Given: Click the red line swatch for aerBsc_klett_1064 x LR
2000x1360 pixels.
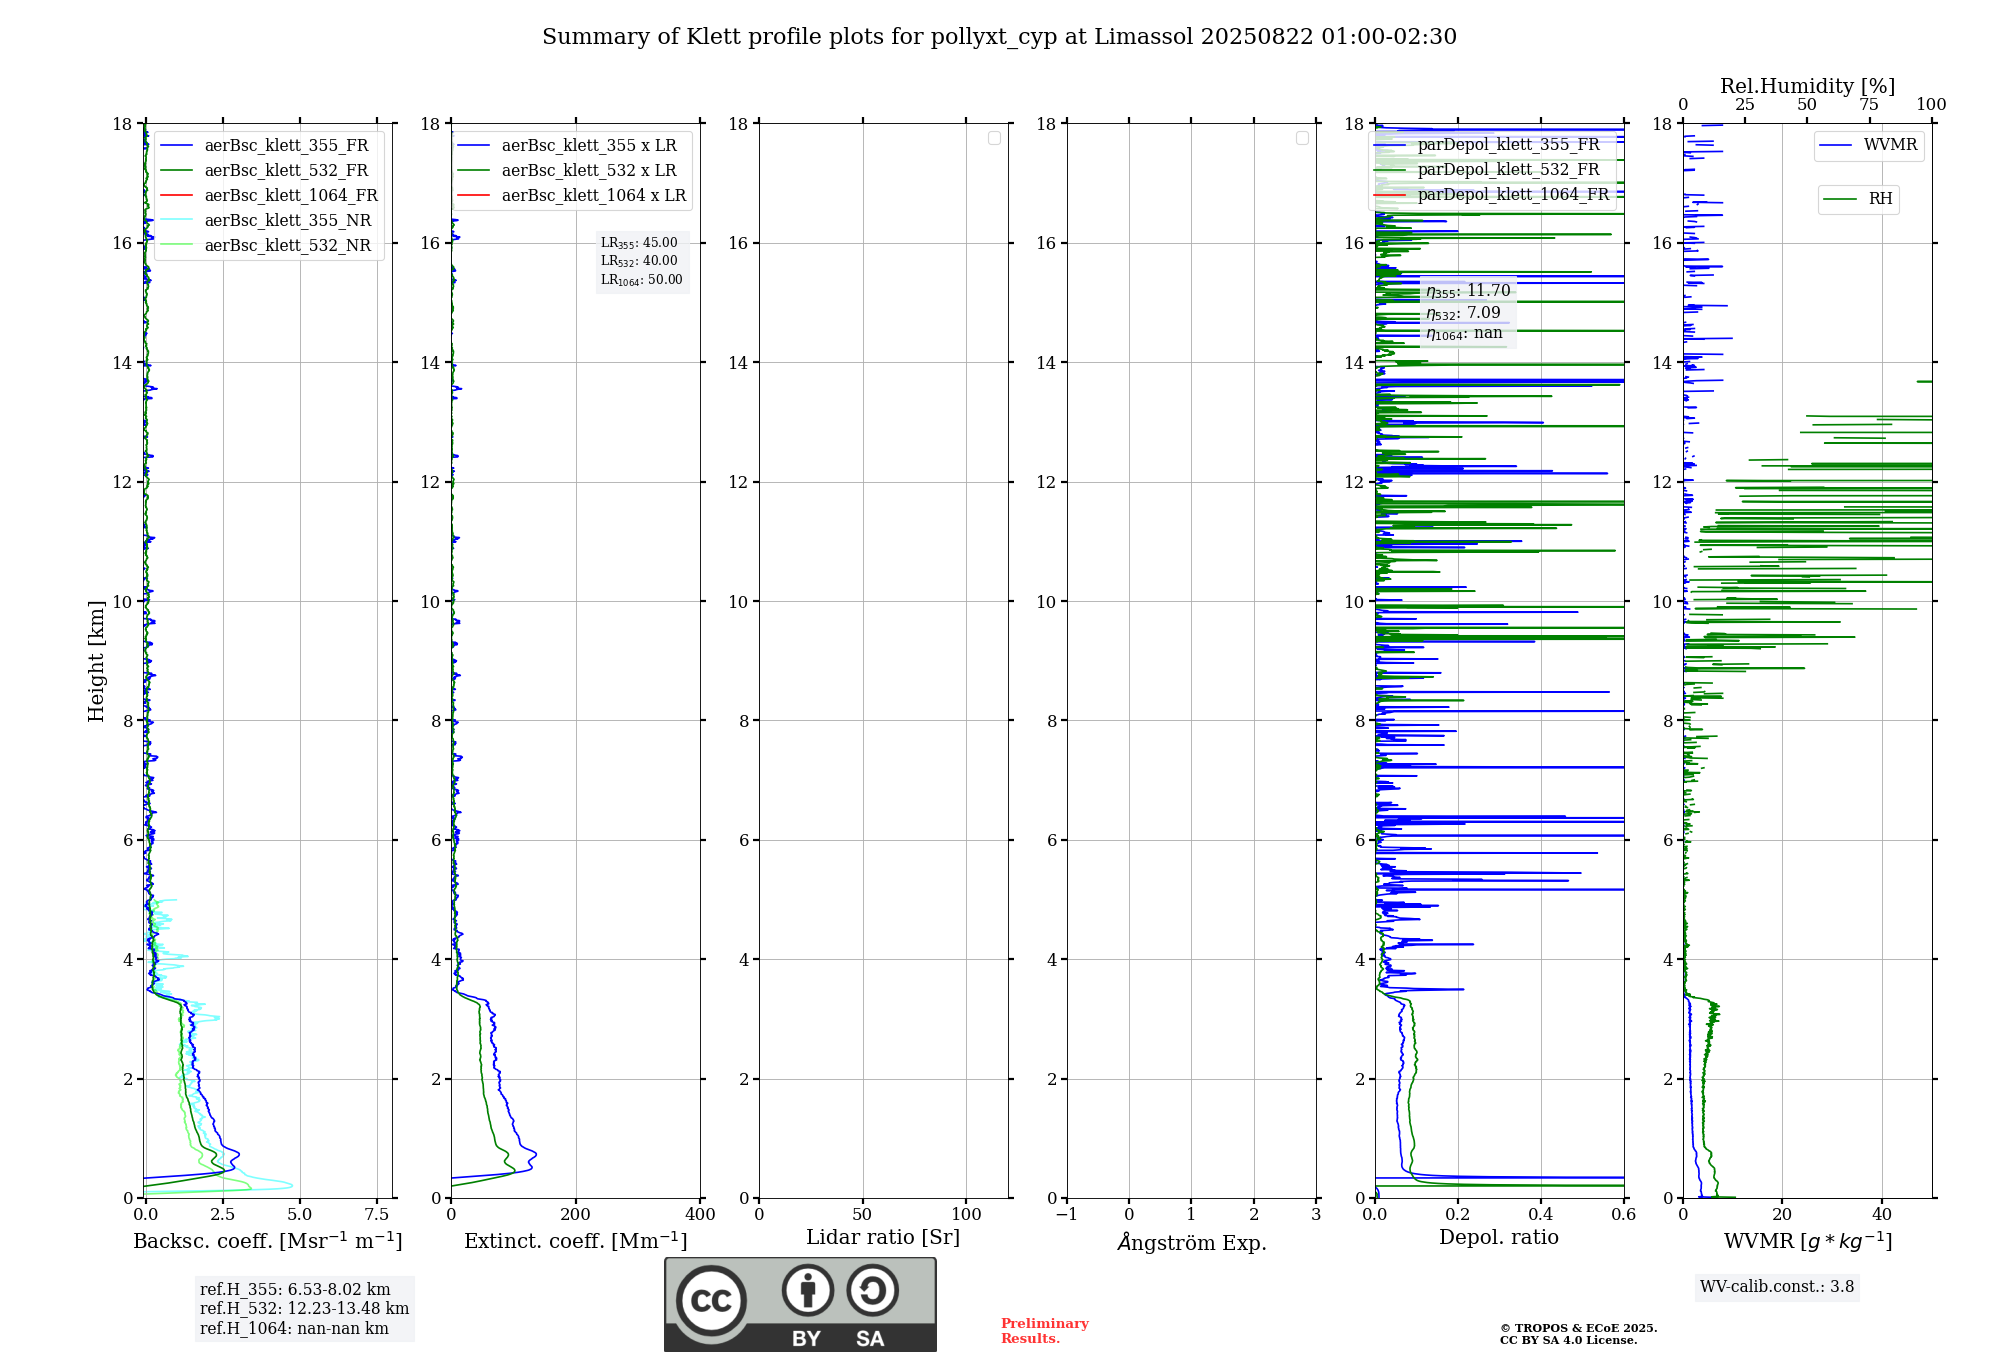Looking at the screenshot, I should 474,196.
